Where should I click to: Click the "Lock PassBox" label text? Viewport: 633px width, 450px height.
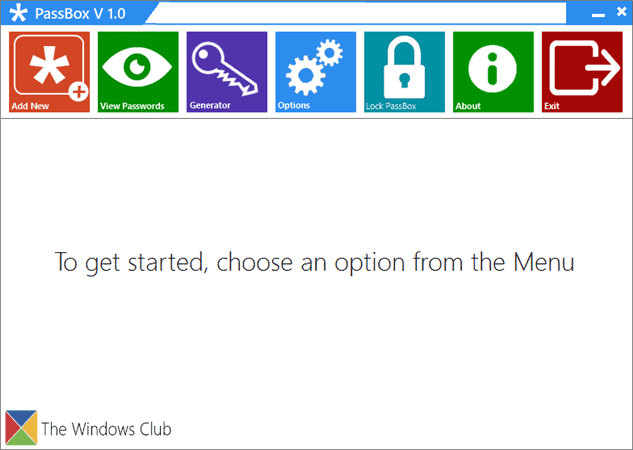tap(391, 106)
